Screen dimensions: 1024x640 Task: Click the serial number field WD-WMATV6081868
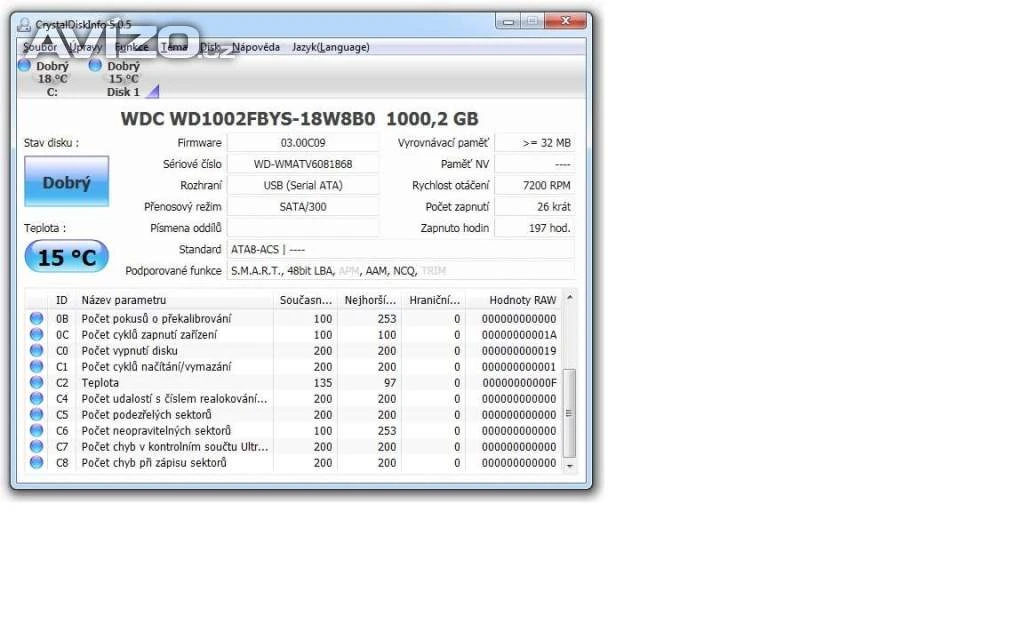[x=302, y=164]
